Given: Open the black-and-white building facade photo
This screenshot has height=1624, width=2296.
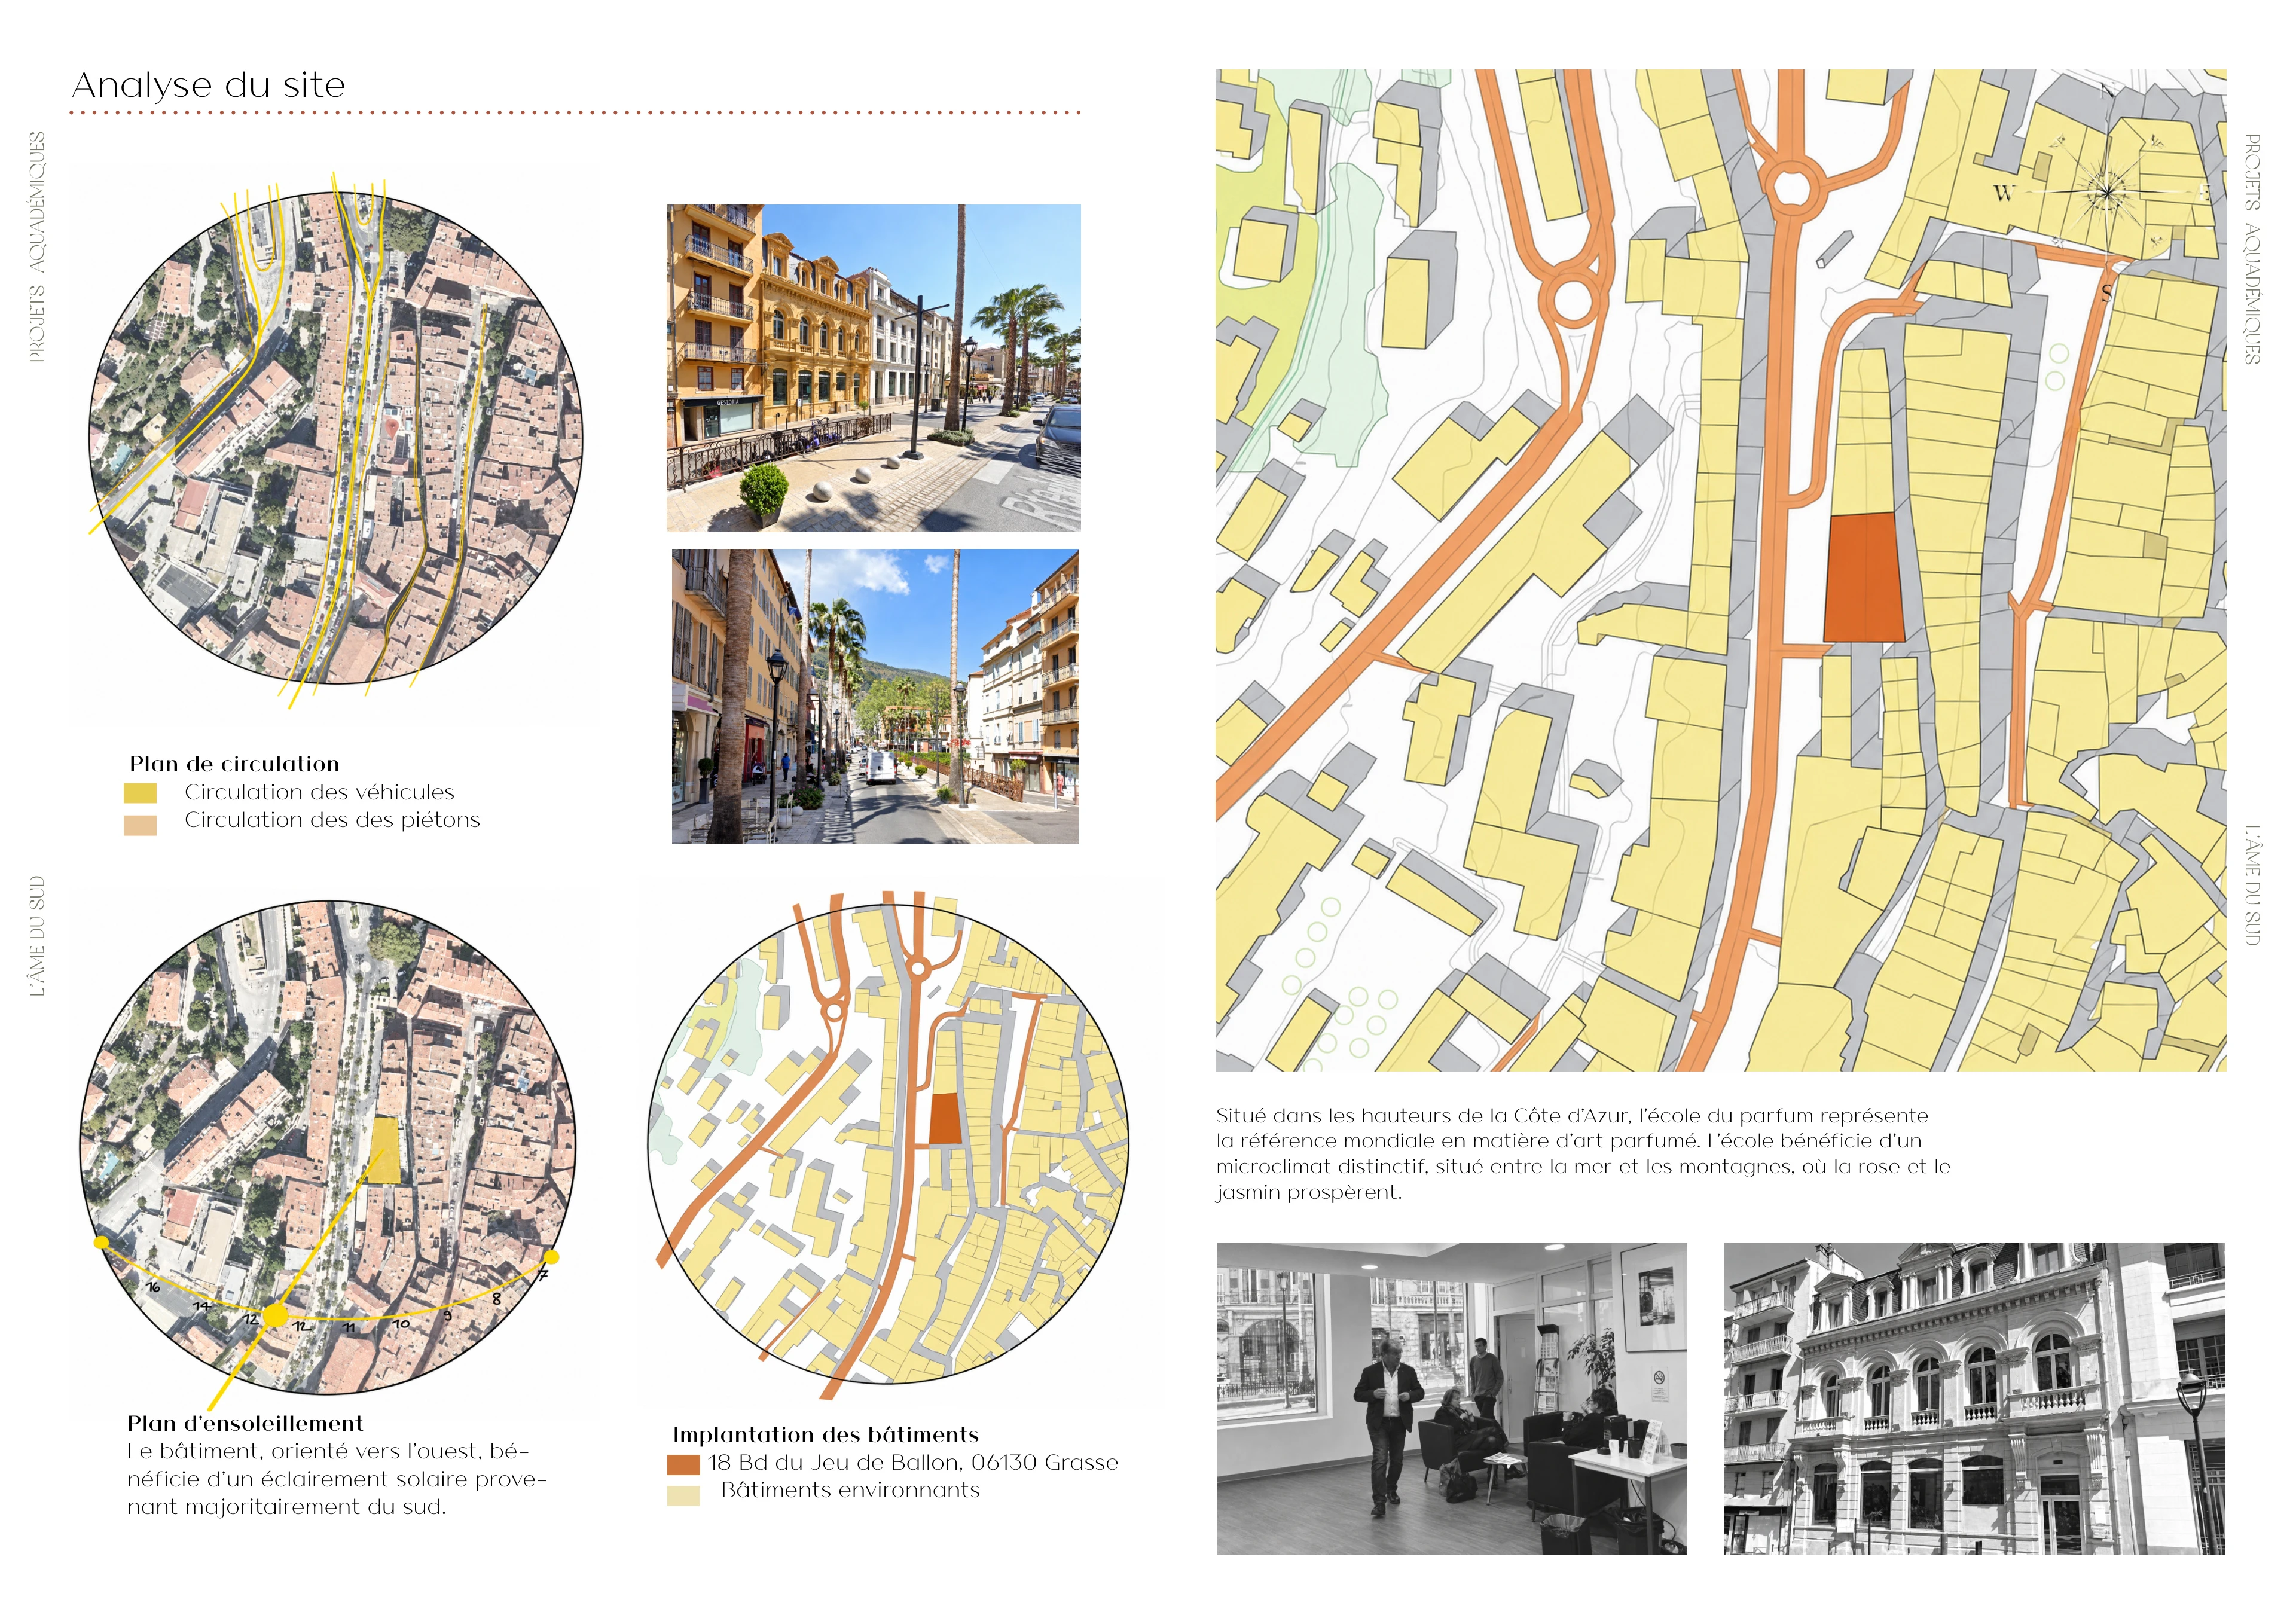Looking at the screenshot, I should click(1974, 1398).
